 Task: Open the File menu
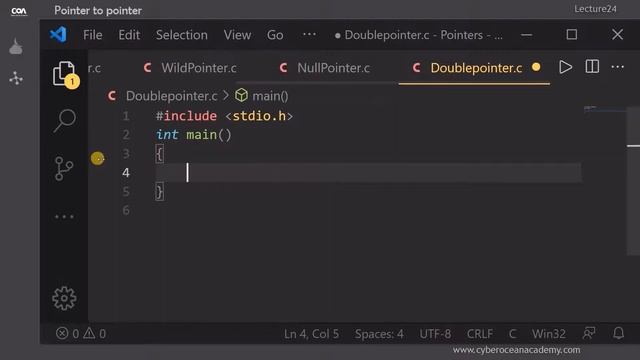93,35
